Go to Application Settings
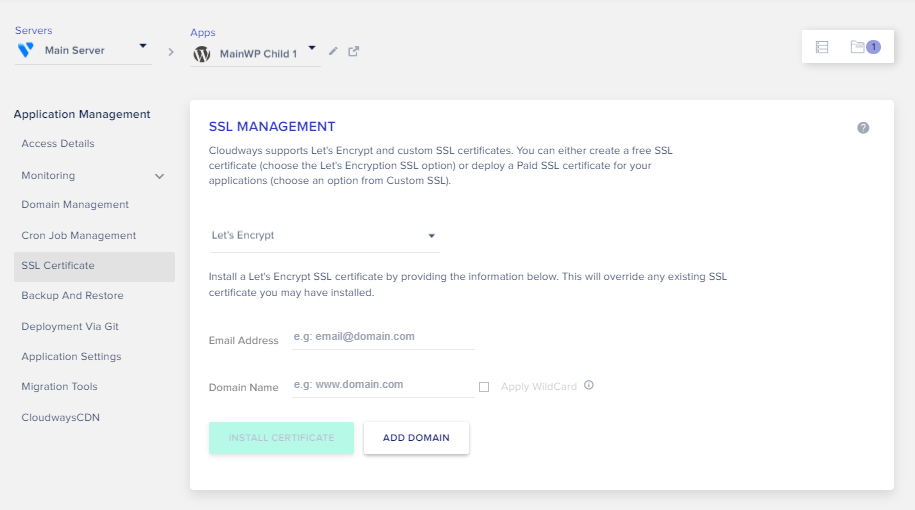915x510 pixels. coord(71,357)
